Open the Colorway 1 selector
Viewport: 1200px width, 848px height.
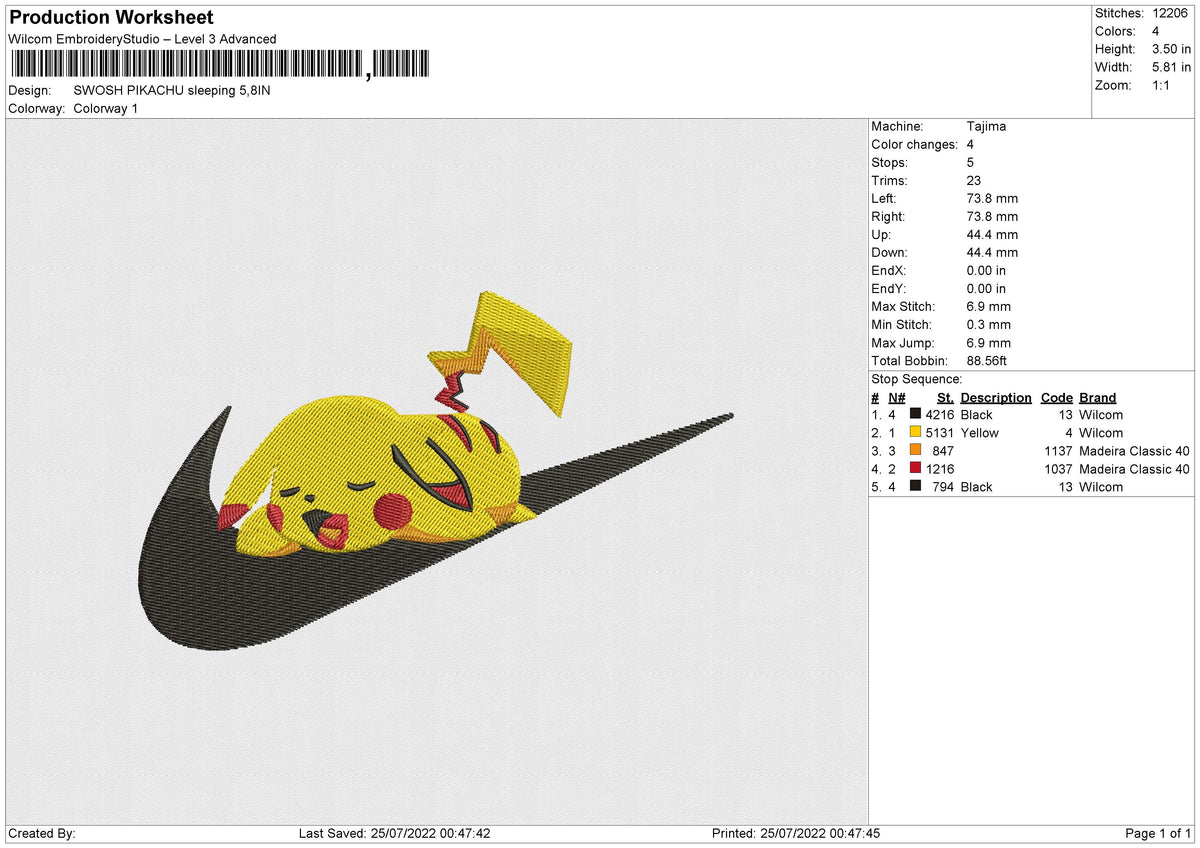point(105,108)
